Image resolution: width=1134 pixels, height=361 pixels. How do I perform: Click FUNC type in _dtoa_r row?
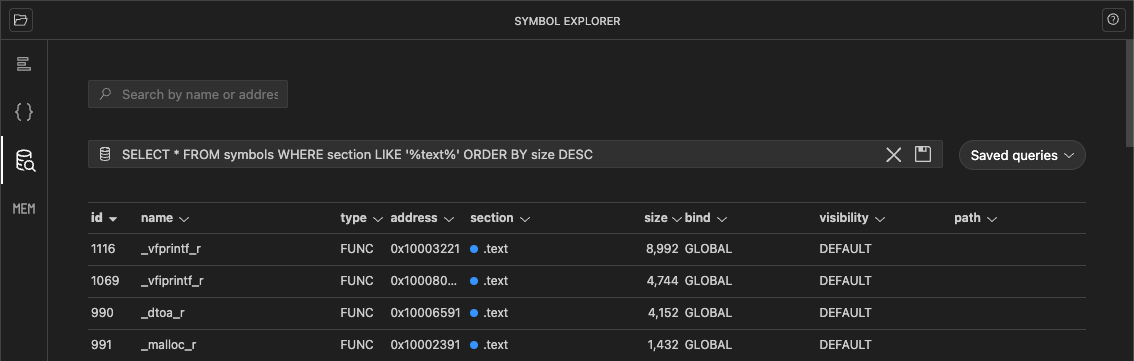click(357, 313)
